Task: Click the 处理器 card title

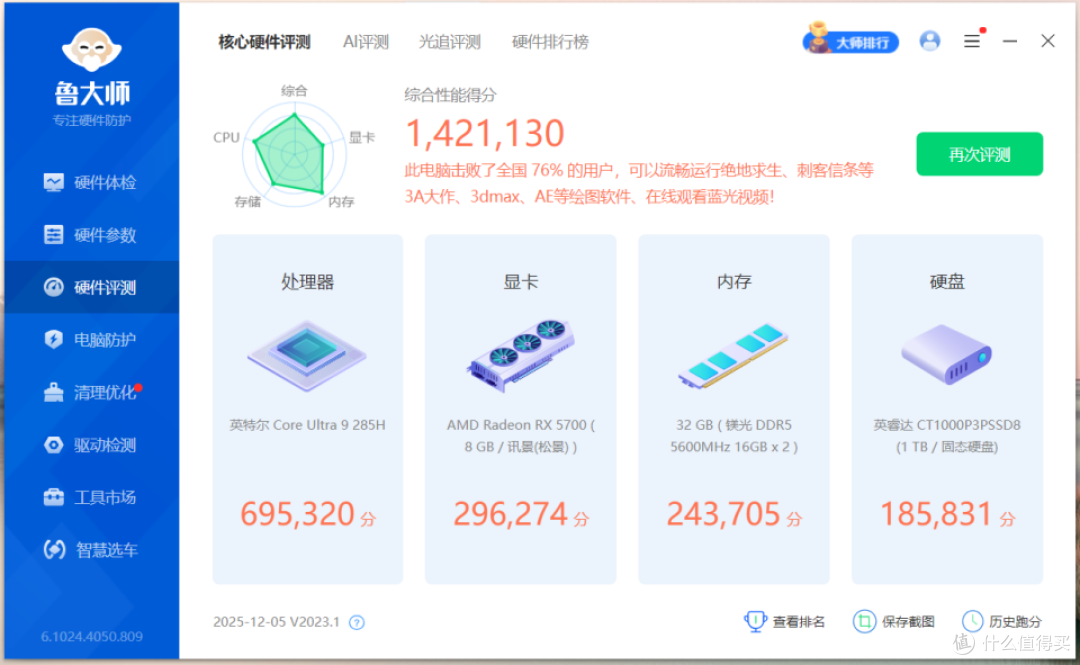Action: pyautogui.click(x=307, y=282)
